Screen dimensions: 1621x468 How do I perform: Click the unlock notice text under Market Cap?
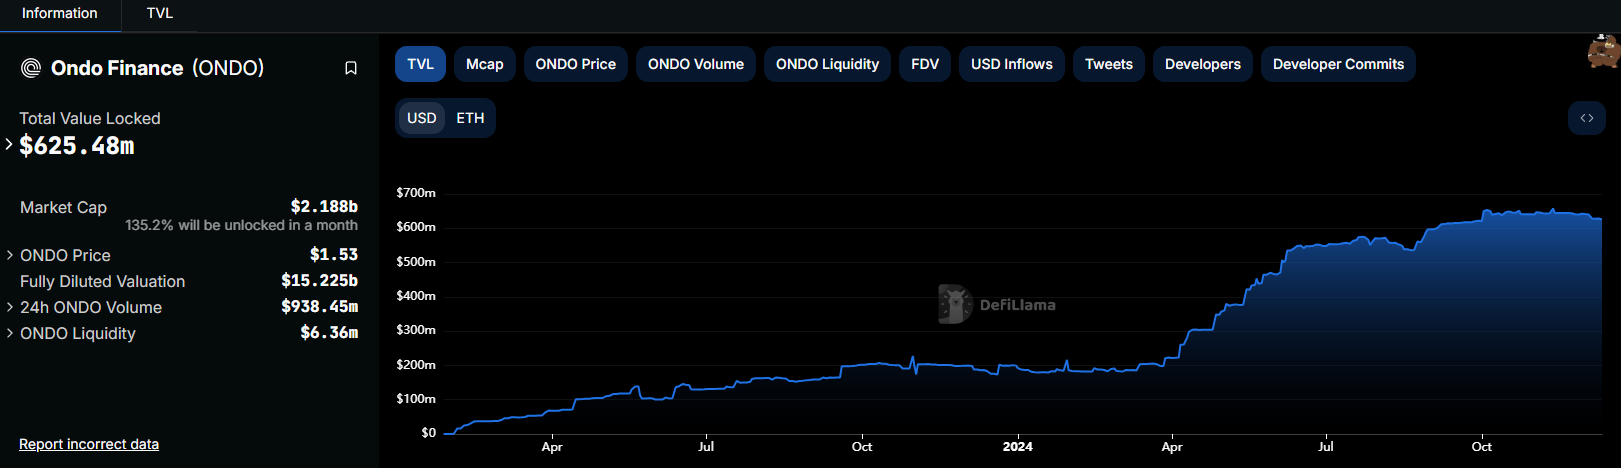241,226
